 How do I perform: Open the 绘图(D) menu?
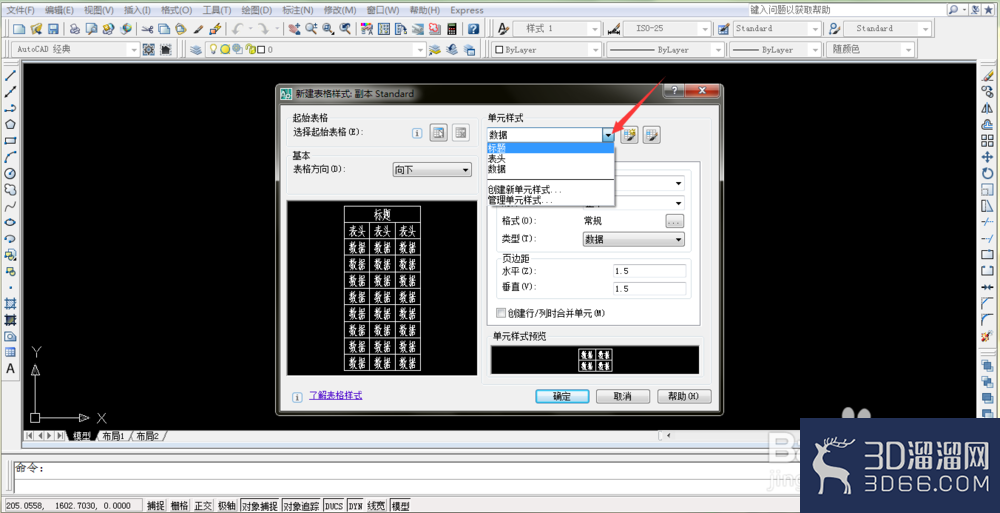pos(256,10)
